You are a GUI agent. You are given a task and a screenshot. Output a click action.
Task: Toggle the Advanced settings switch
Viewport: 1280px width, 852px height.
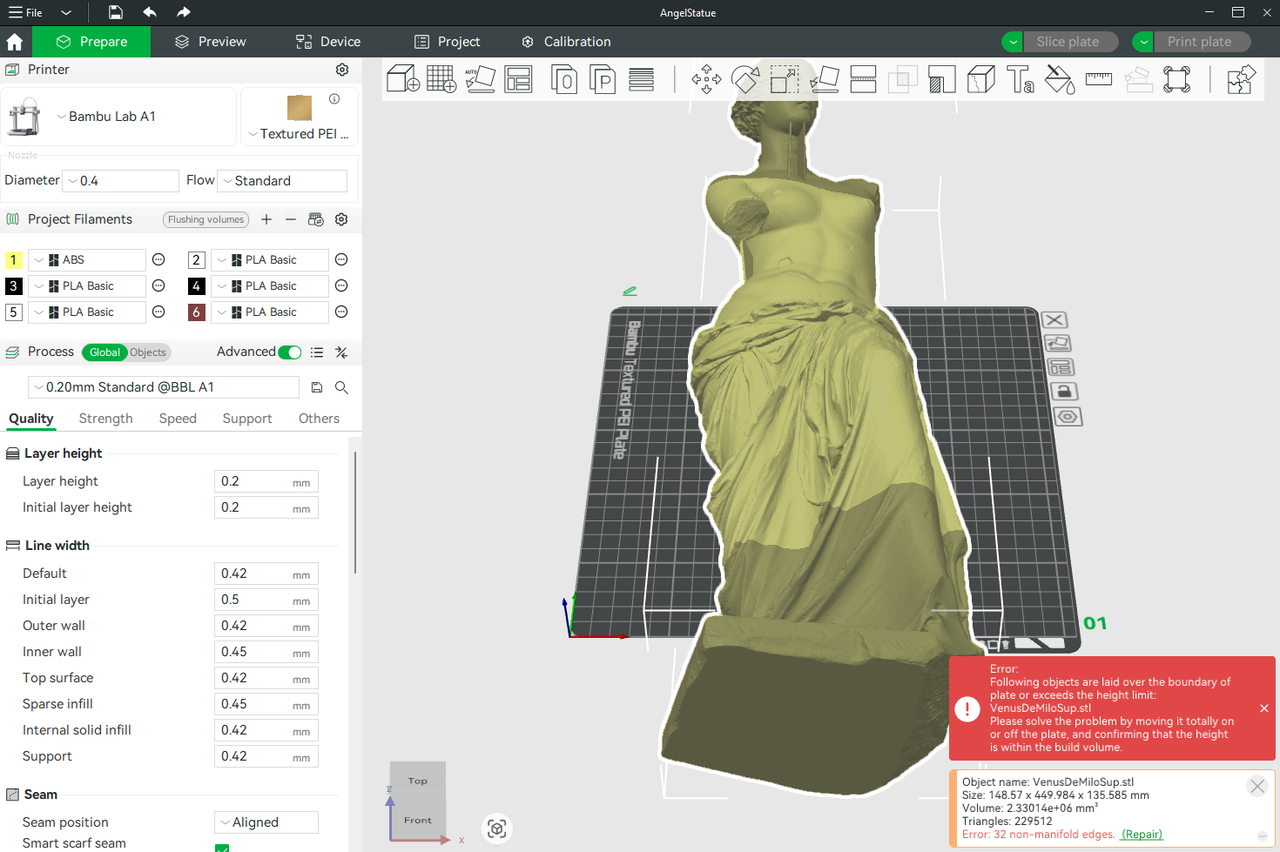pyautogui.click(x=290, y=352)
